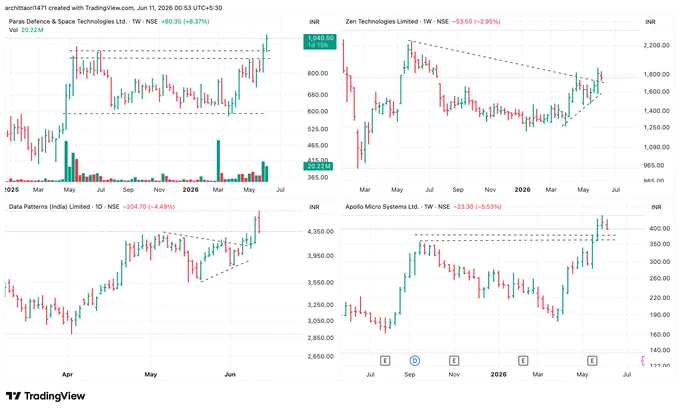680x411 pixels.
Task: Click the 365.00 price axis label
Action: click(318, 177)
